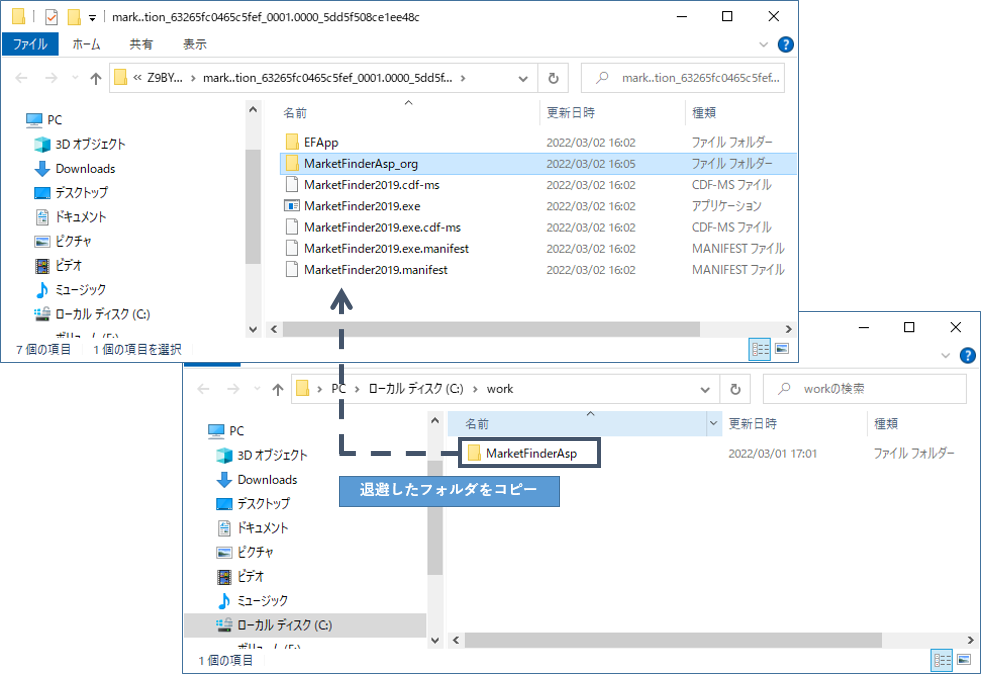This screenshot has height=674, width=981.
Task: Click the properties icon in title bar
Action: pos(51,17)
